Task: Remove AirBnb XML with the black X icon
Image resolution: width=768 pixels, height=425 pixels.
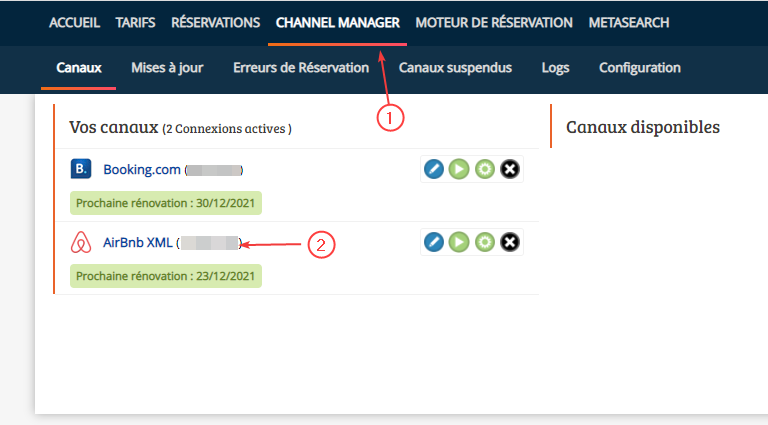Action: click(x=510, y=242)
